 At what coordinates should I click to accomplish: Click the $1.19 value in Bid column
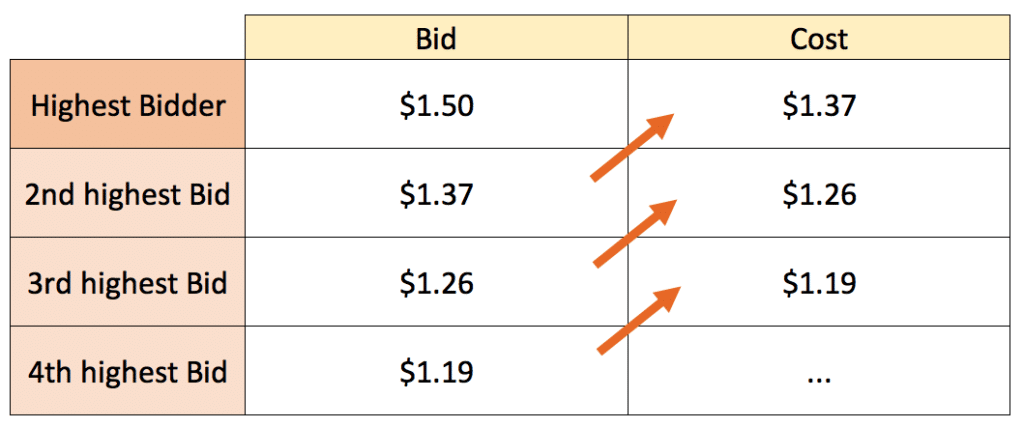point(436,372)
